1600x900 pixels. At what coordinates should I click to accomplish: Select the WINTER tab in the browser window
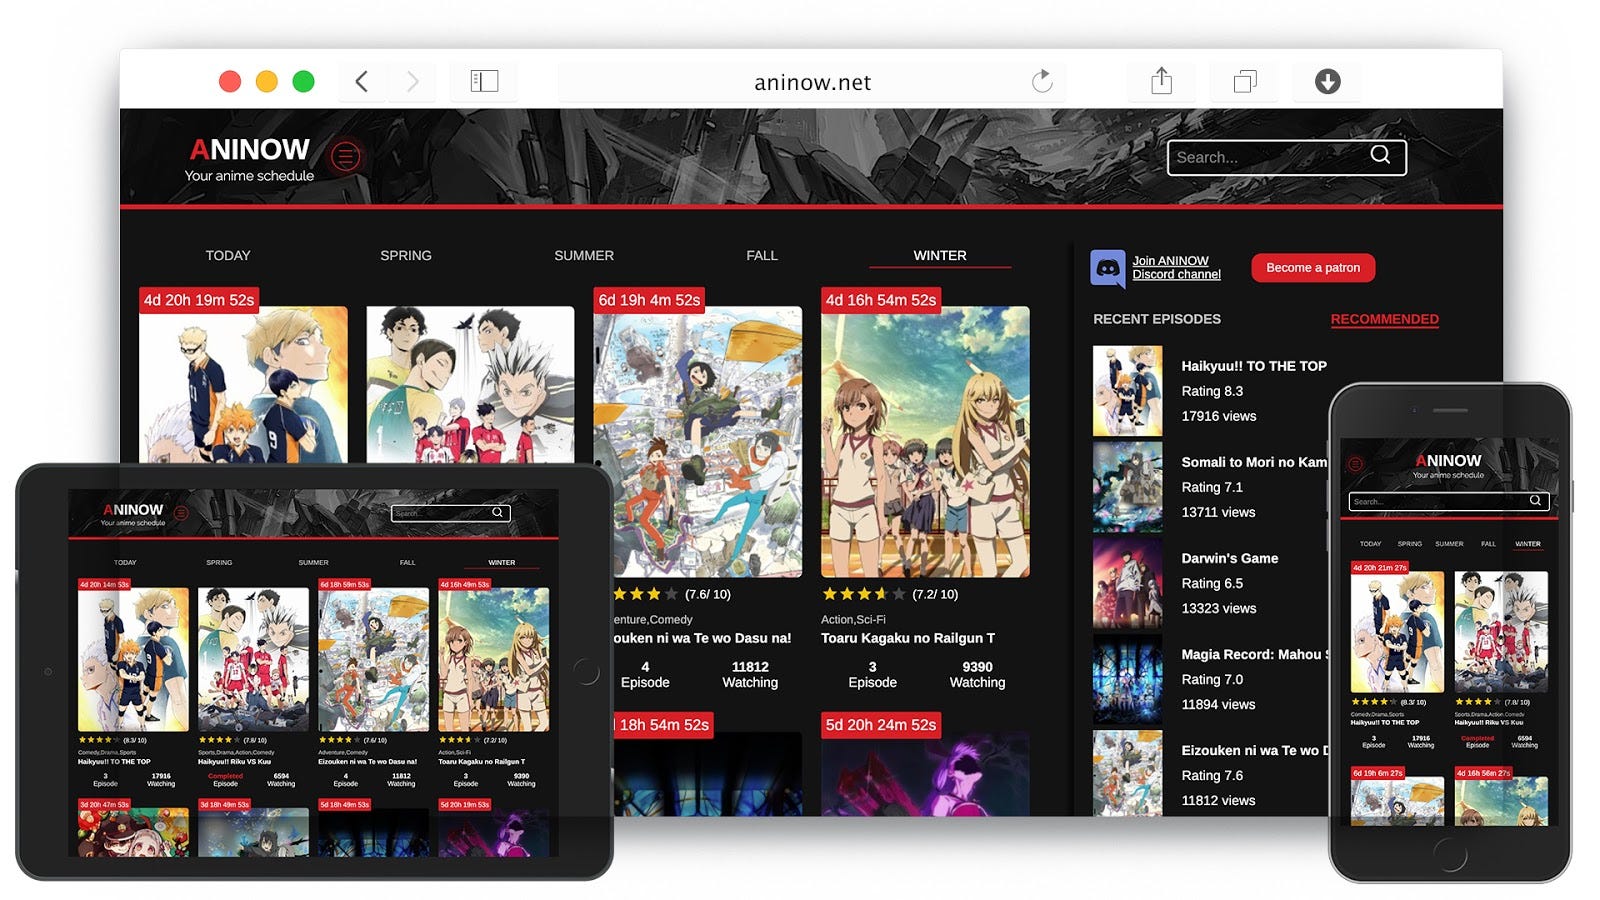click(x=940, y=256)
